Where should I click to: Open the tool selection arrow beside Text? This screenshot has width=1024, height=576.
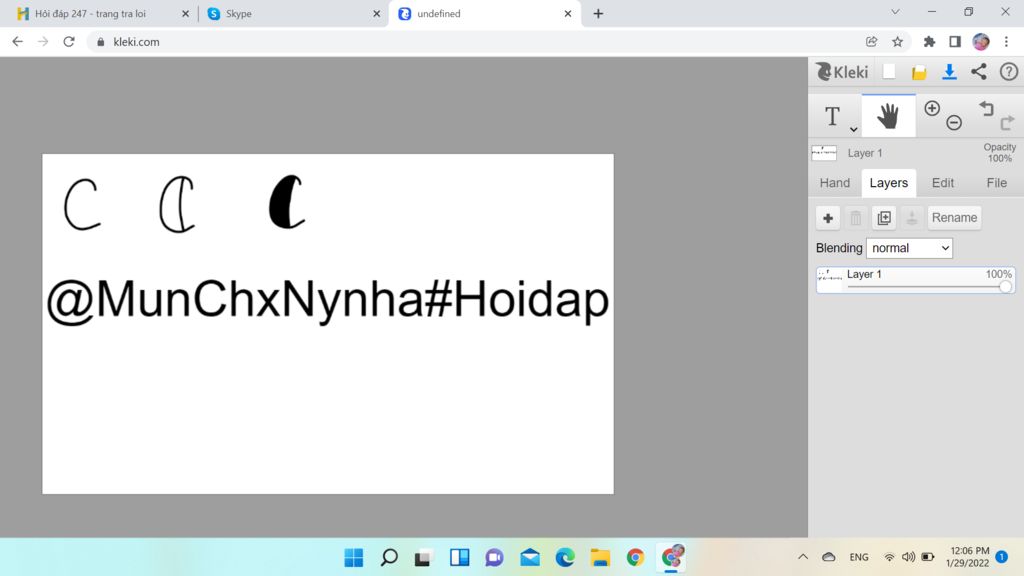click(x=854, y=129)
